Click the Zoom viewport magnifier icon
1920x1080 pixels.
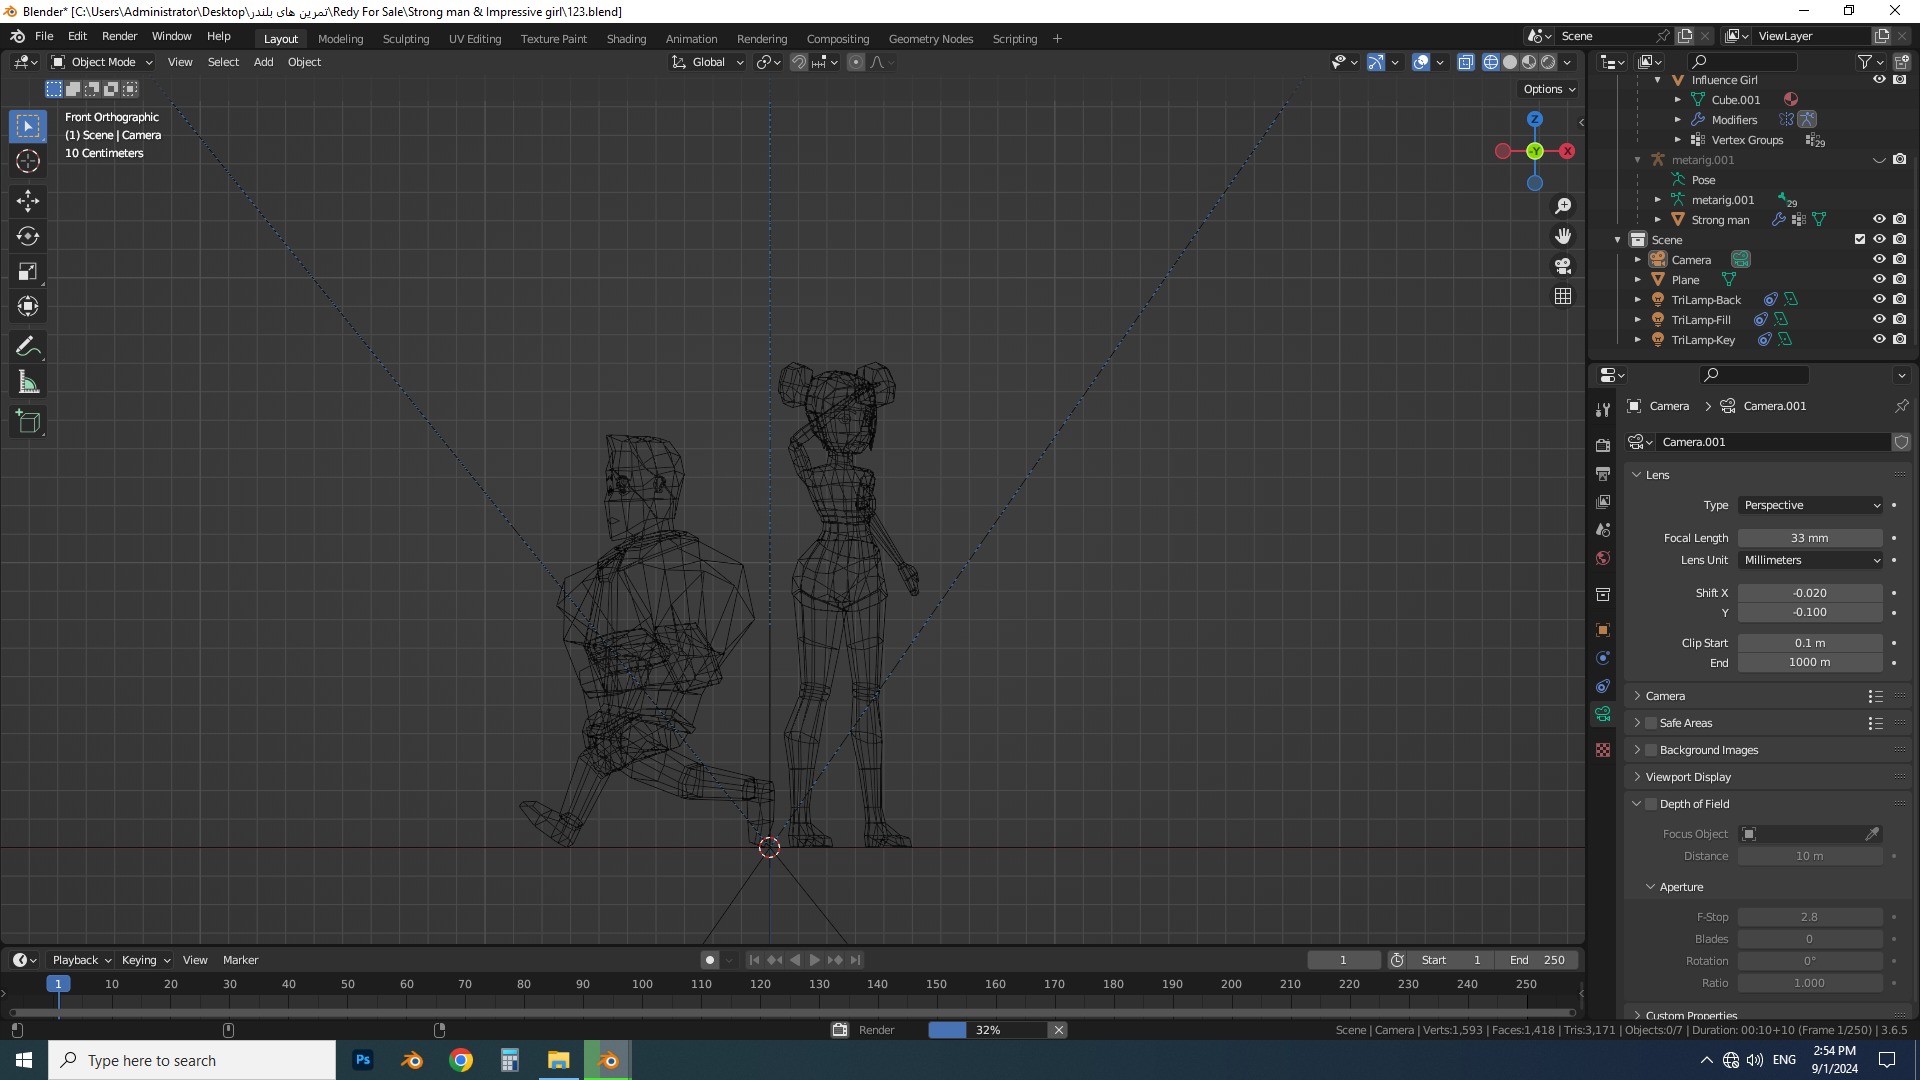(1563, 206)
